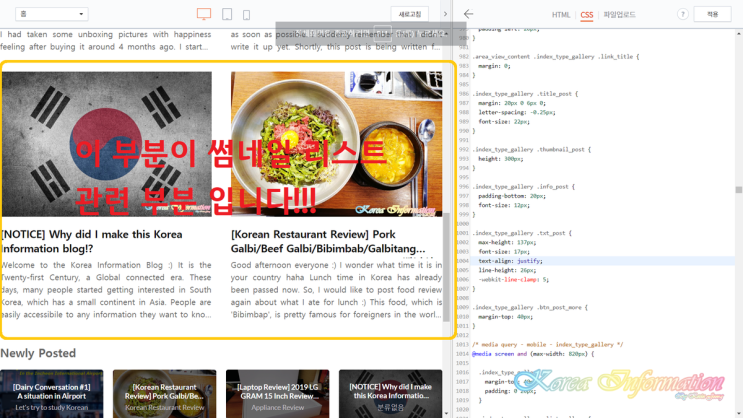Open the Laptop Review 2019 LG GRAM card
This screenshot has height=418, width=743.
click(x=278, y=394)
